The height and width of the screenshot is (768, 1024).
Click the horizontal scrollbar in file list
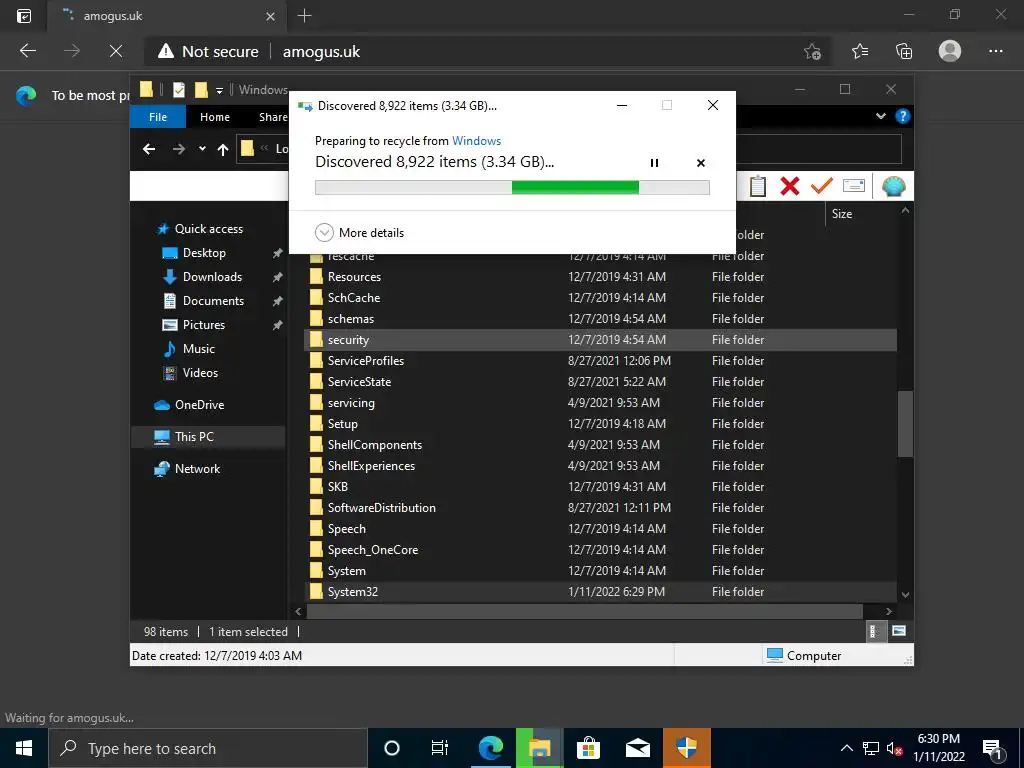point(584,611)
